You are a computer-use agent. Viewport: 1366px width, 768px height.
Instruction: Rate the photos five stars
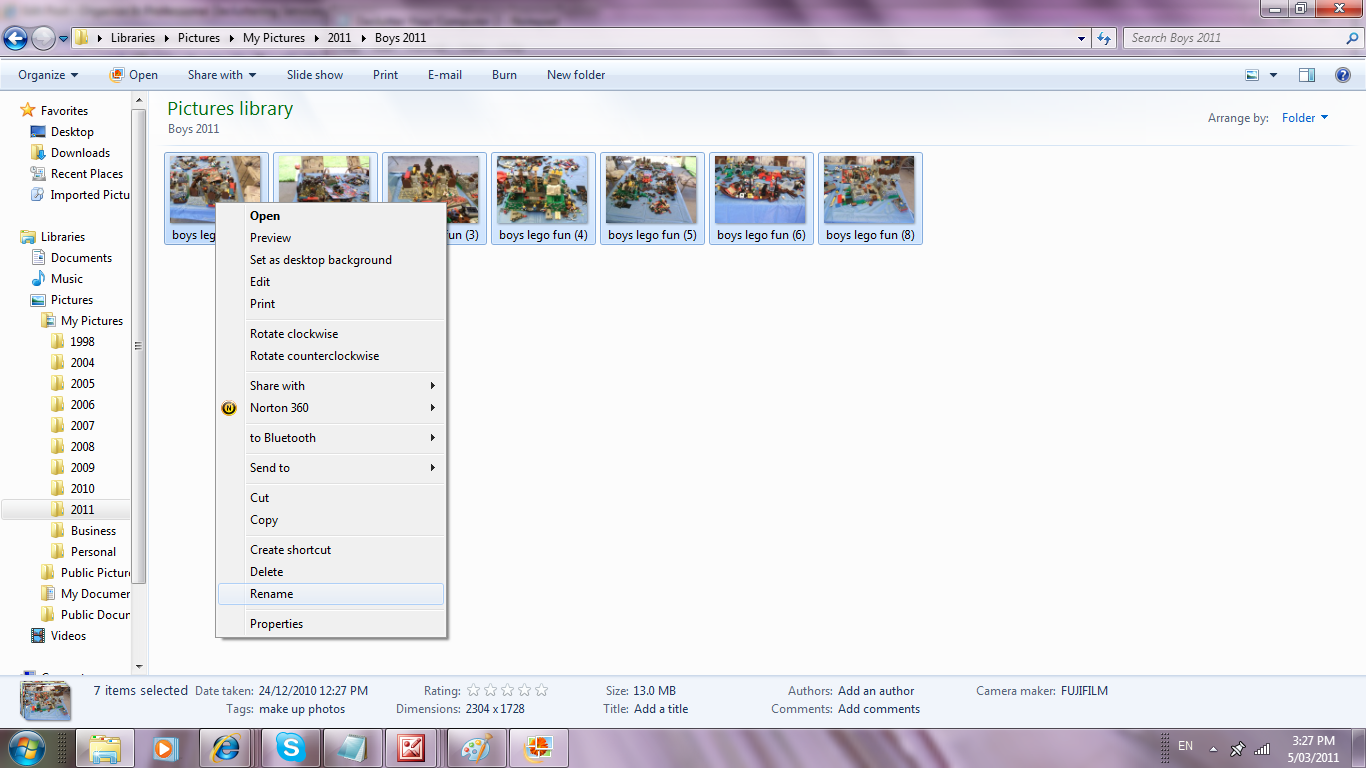pyautogui.click(x=541, y=690)
